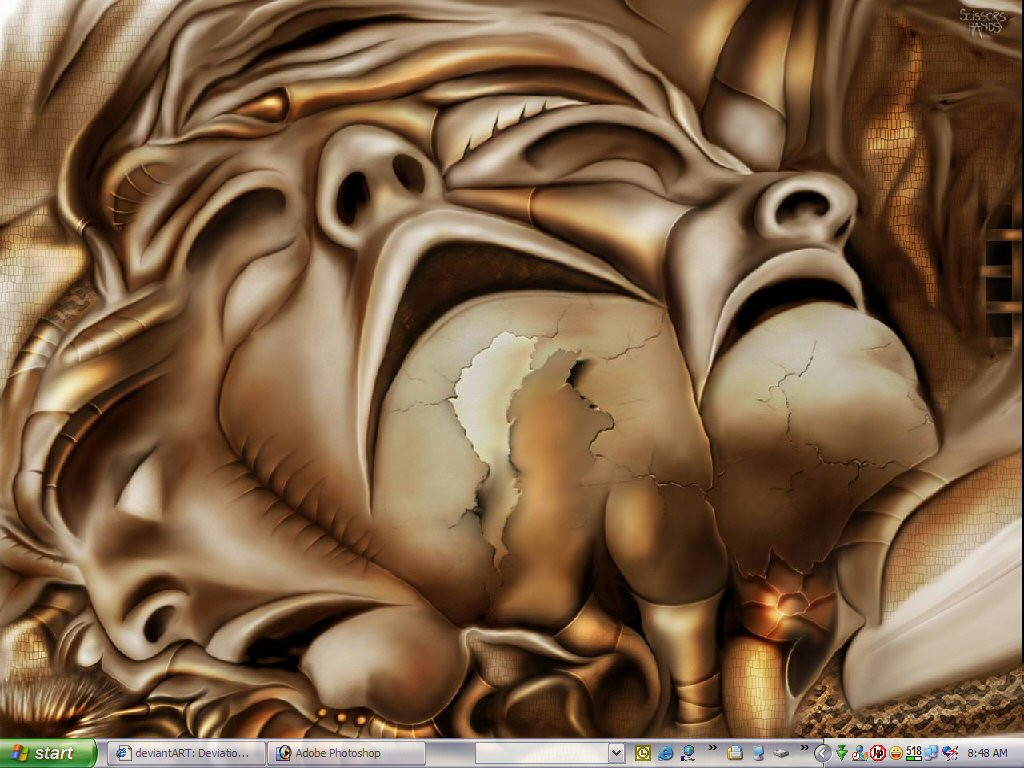Click the red prohibited 'lp' tray icon
Screen dimensions: 1024x768
coord(878,753)
